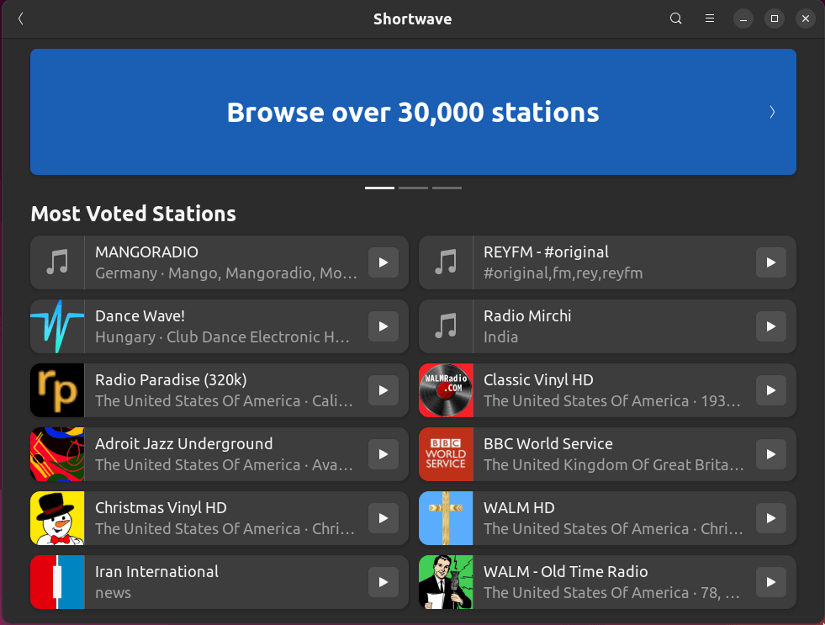Click the Shortwave window title
825x625 pixels.
tap(412, 19)
